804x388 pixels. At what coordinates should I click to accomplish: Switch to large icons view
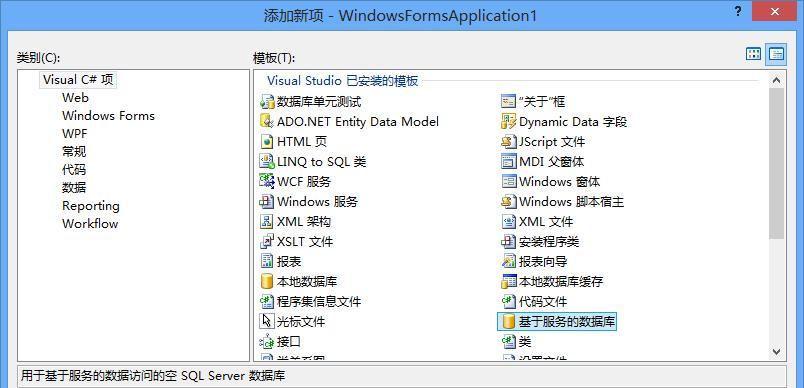(753, 54)
